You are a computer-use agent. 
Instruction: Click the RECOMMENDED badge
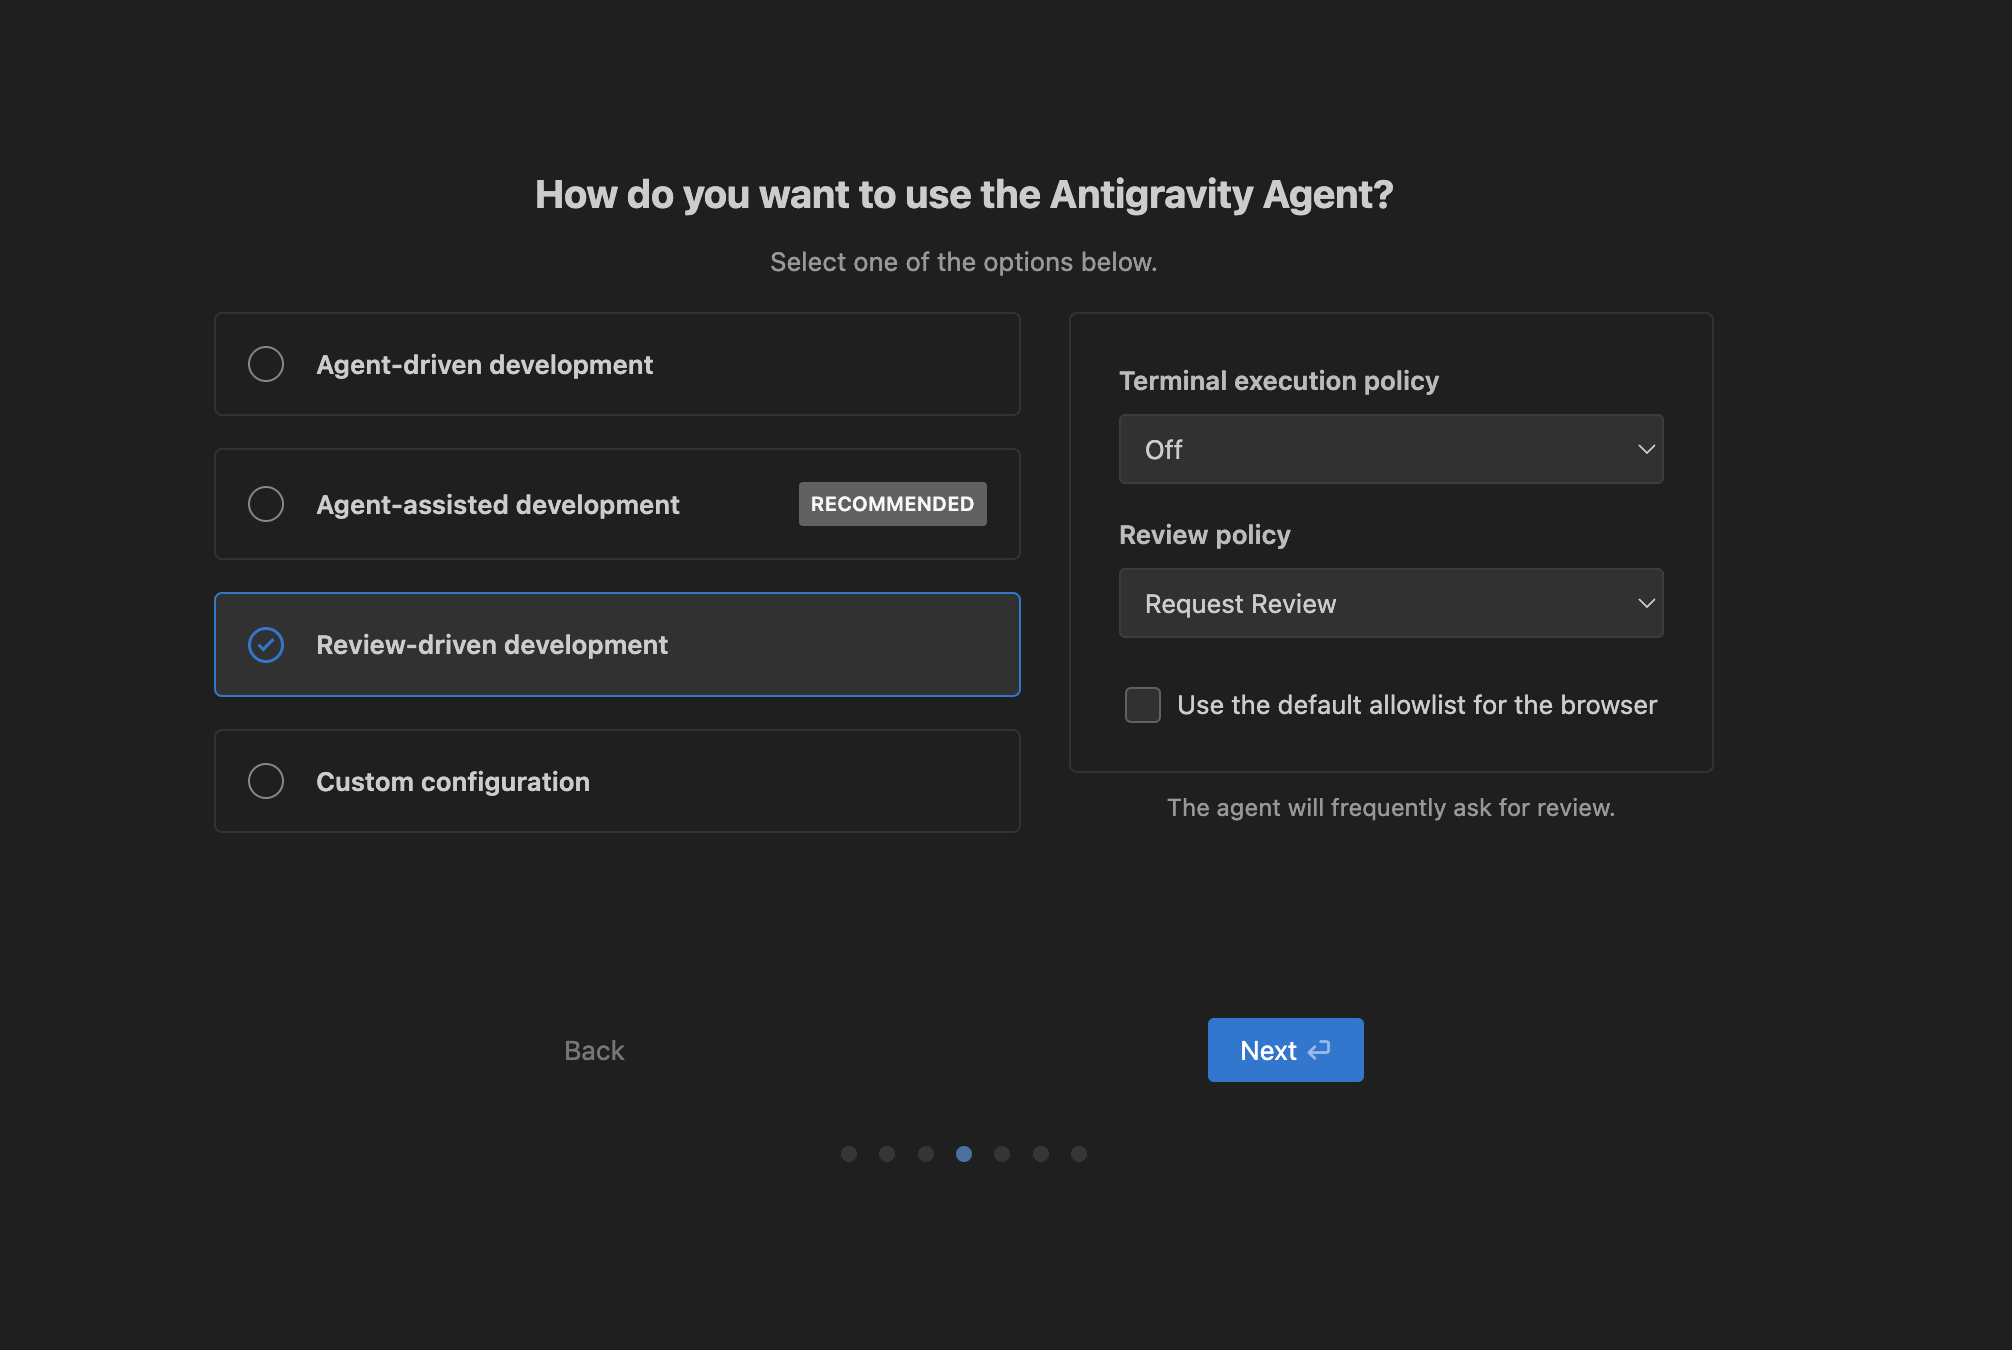(x=892, y=504)
